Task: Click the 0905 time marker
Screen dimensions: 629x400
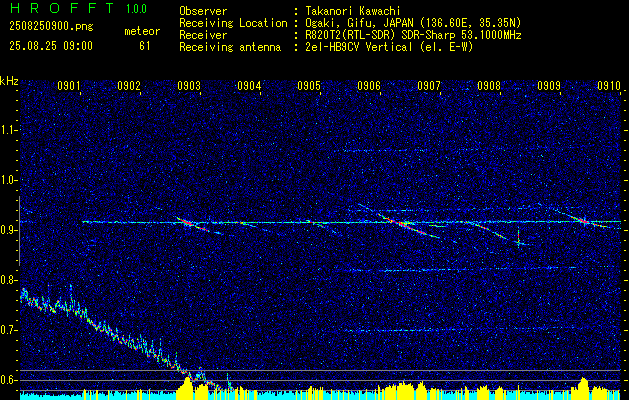Action: [309, 86]
